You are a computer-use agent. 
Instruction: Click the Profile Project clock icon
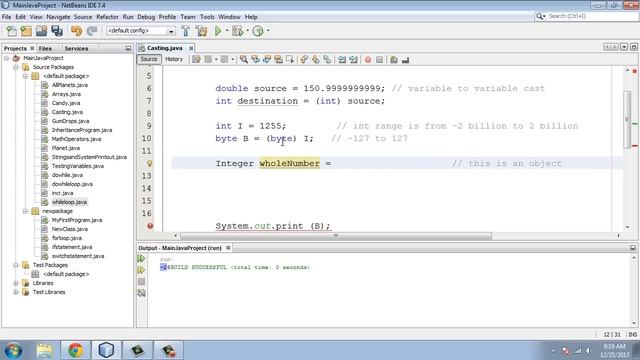(x=258, y=31)
